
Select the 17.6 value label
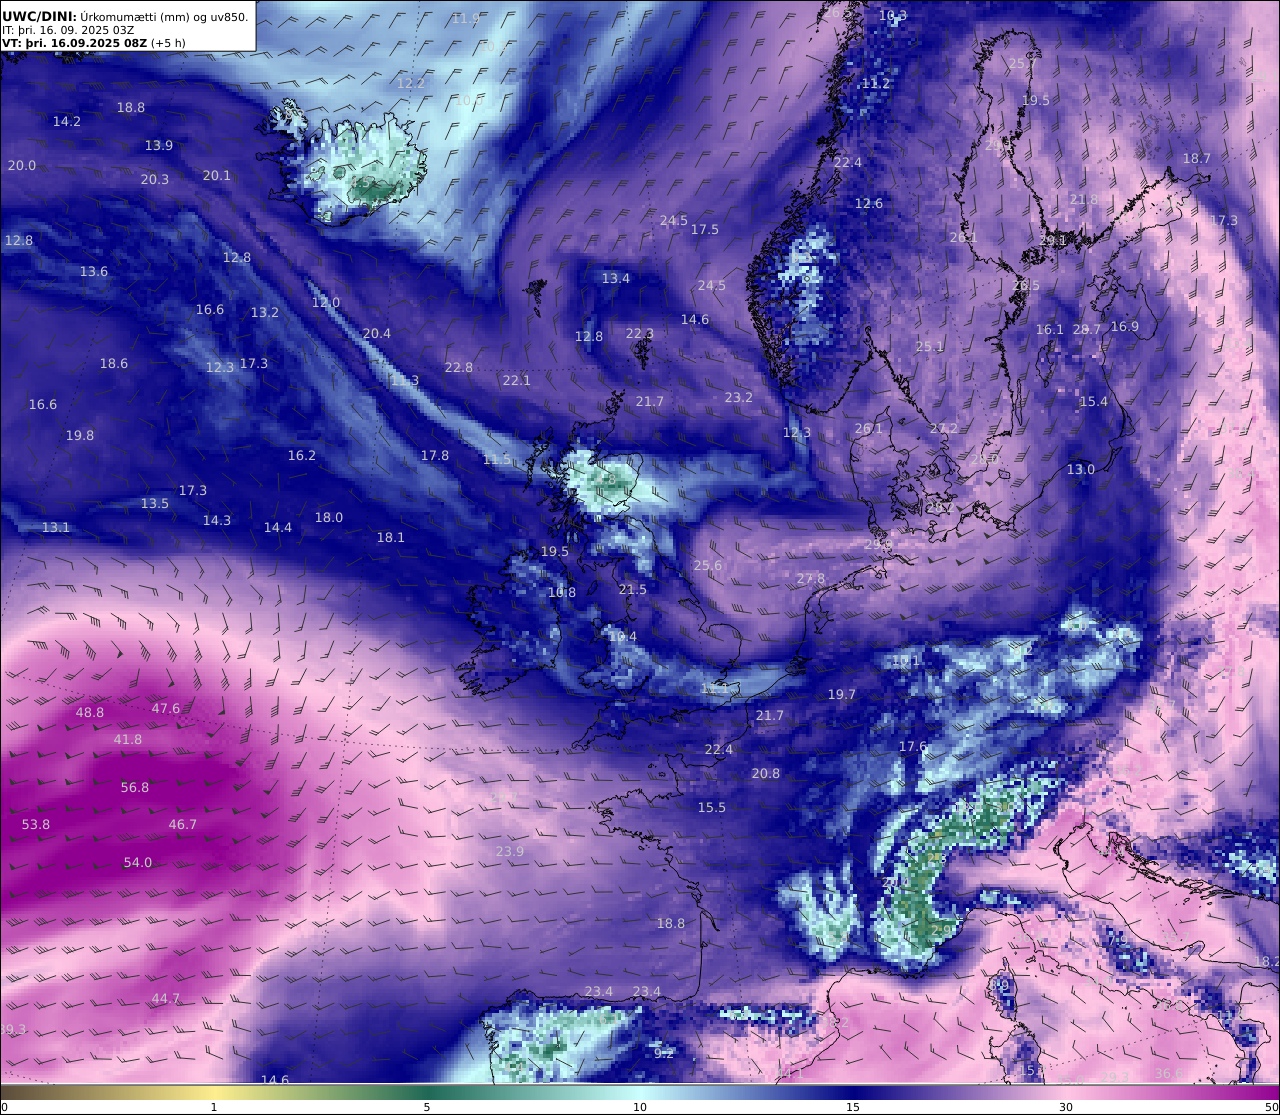[913, 747]
